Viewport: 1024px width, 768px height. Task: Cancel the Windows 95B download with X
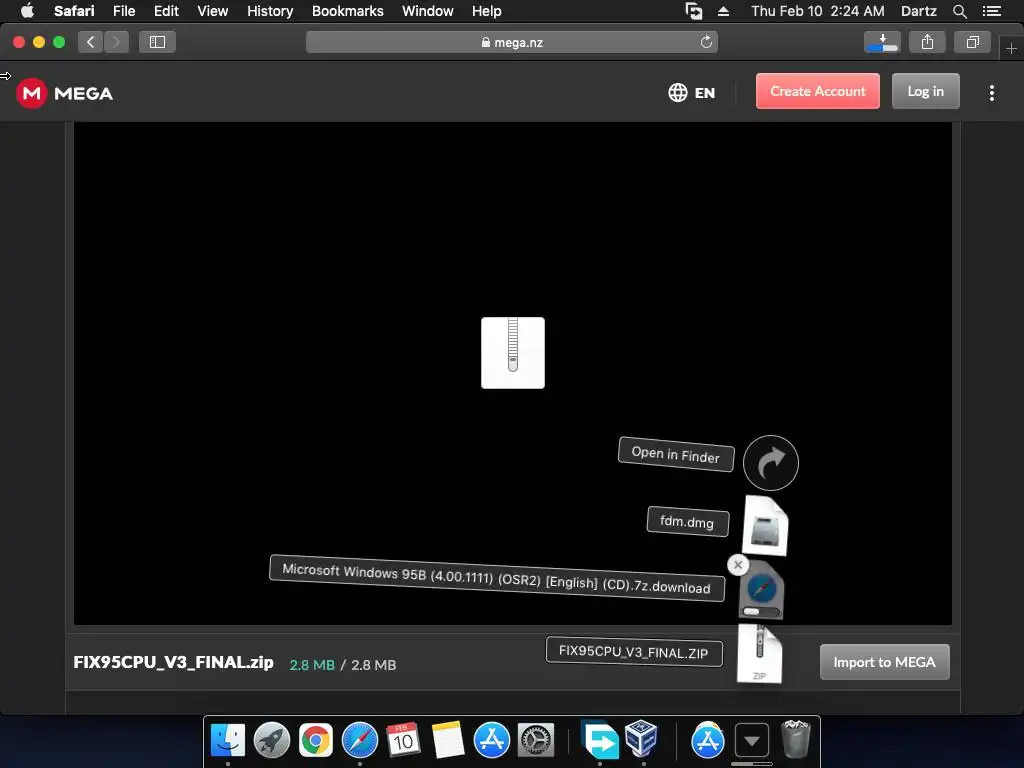point(738,565)
